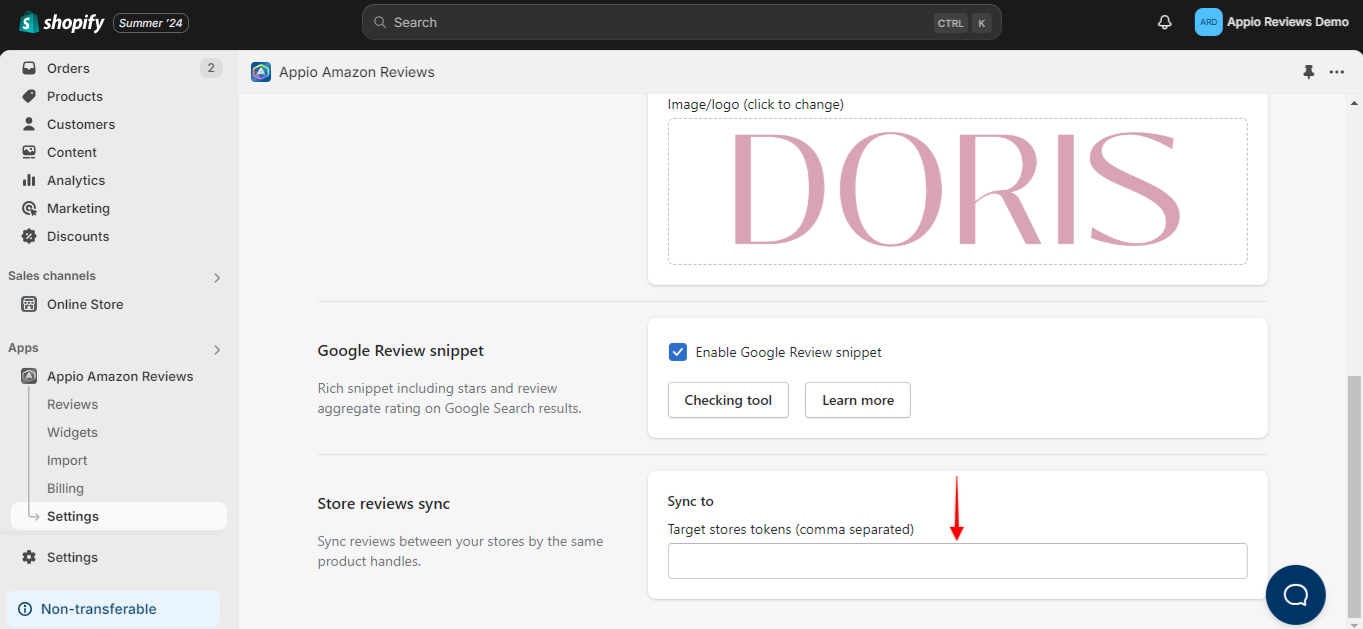Open the three-dot more actions menu

pyautogui.click(x=1337, y=72)
